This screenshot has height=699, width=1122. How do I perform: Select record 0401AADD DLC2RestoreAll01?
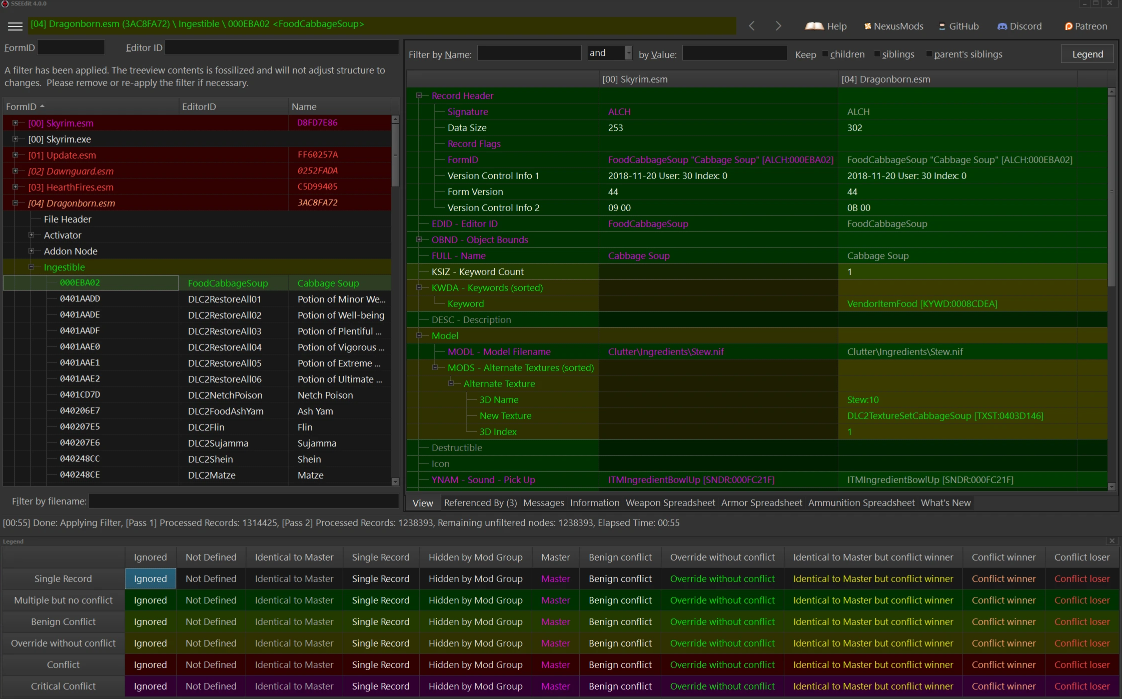click(x=197, y=299)
